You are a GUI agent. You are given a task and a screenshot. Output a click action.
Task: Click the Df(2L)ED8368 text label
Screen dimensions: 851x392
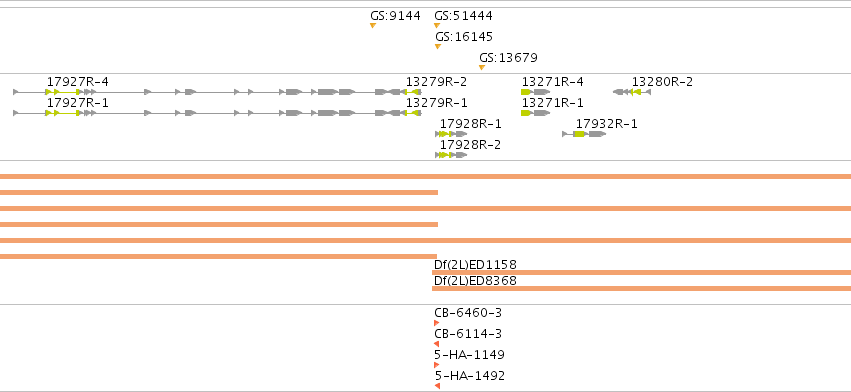click(475, 281)
